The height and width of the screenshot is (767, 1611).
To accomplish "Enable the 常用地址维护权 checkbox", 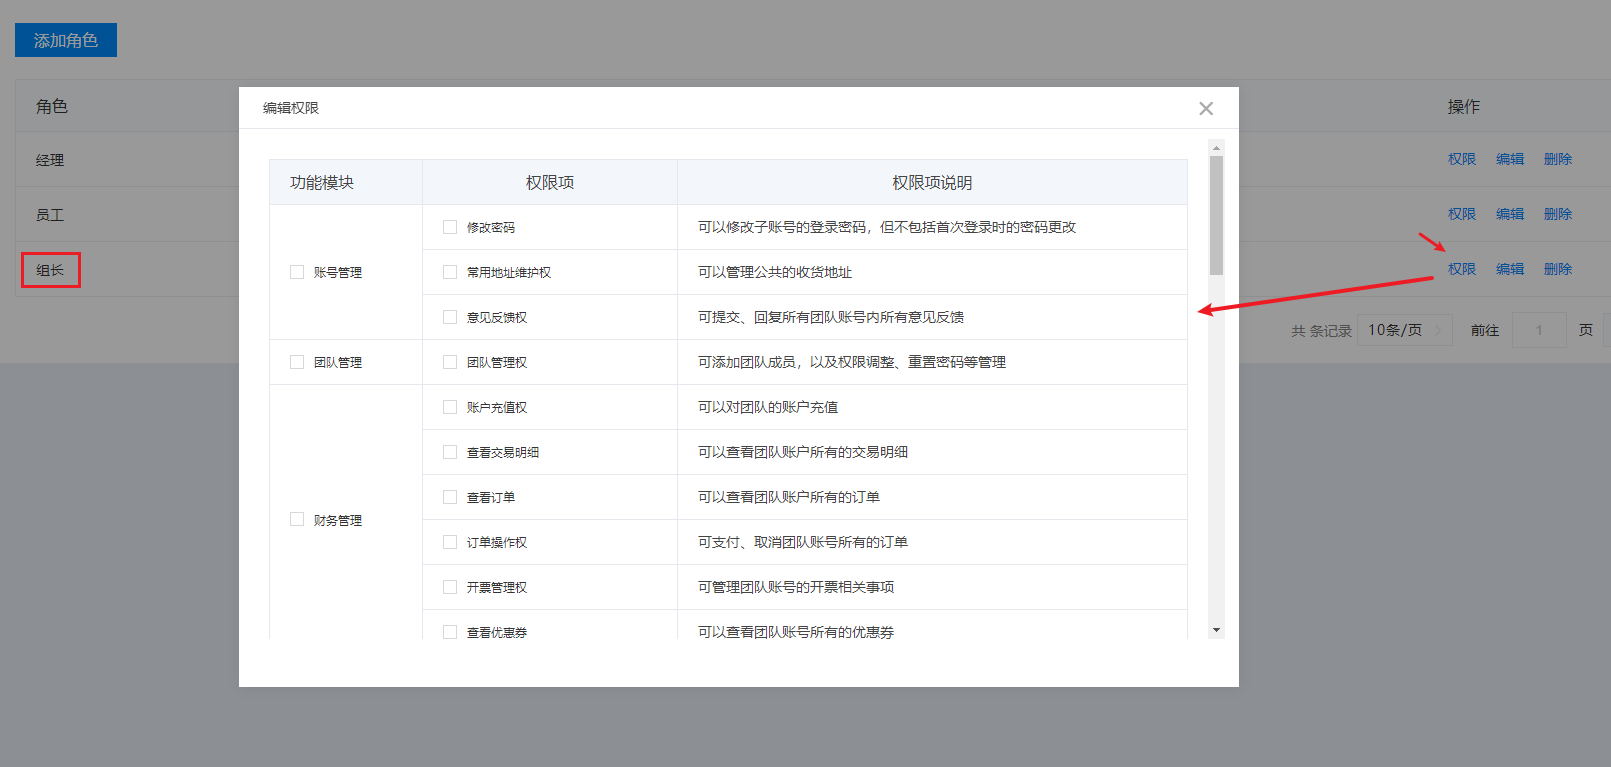I will coord(450,272).
